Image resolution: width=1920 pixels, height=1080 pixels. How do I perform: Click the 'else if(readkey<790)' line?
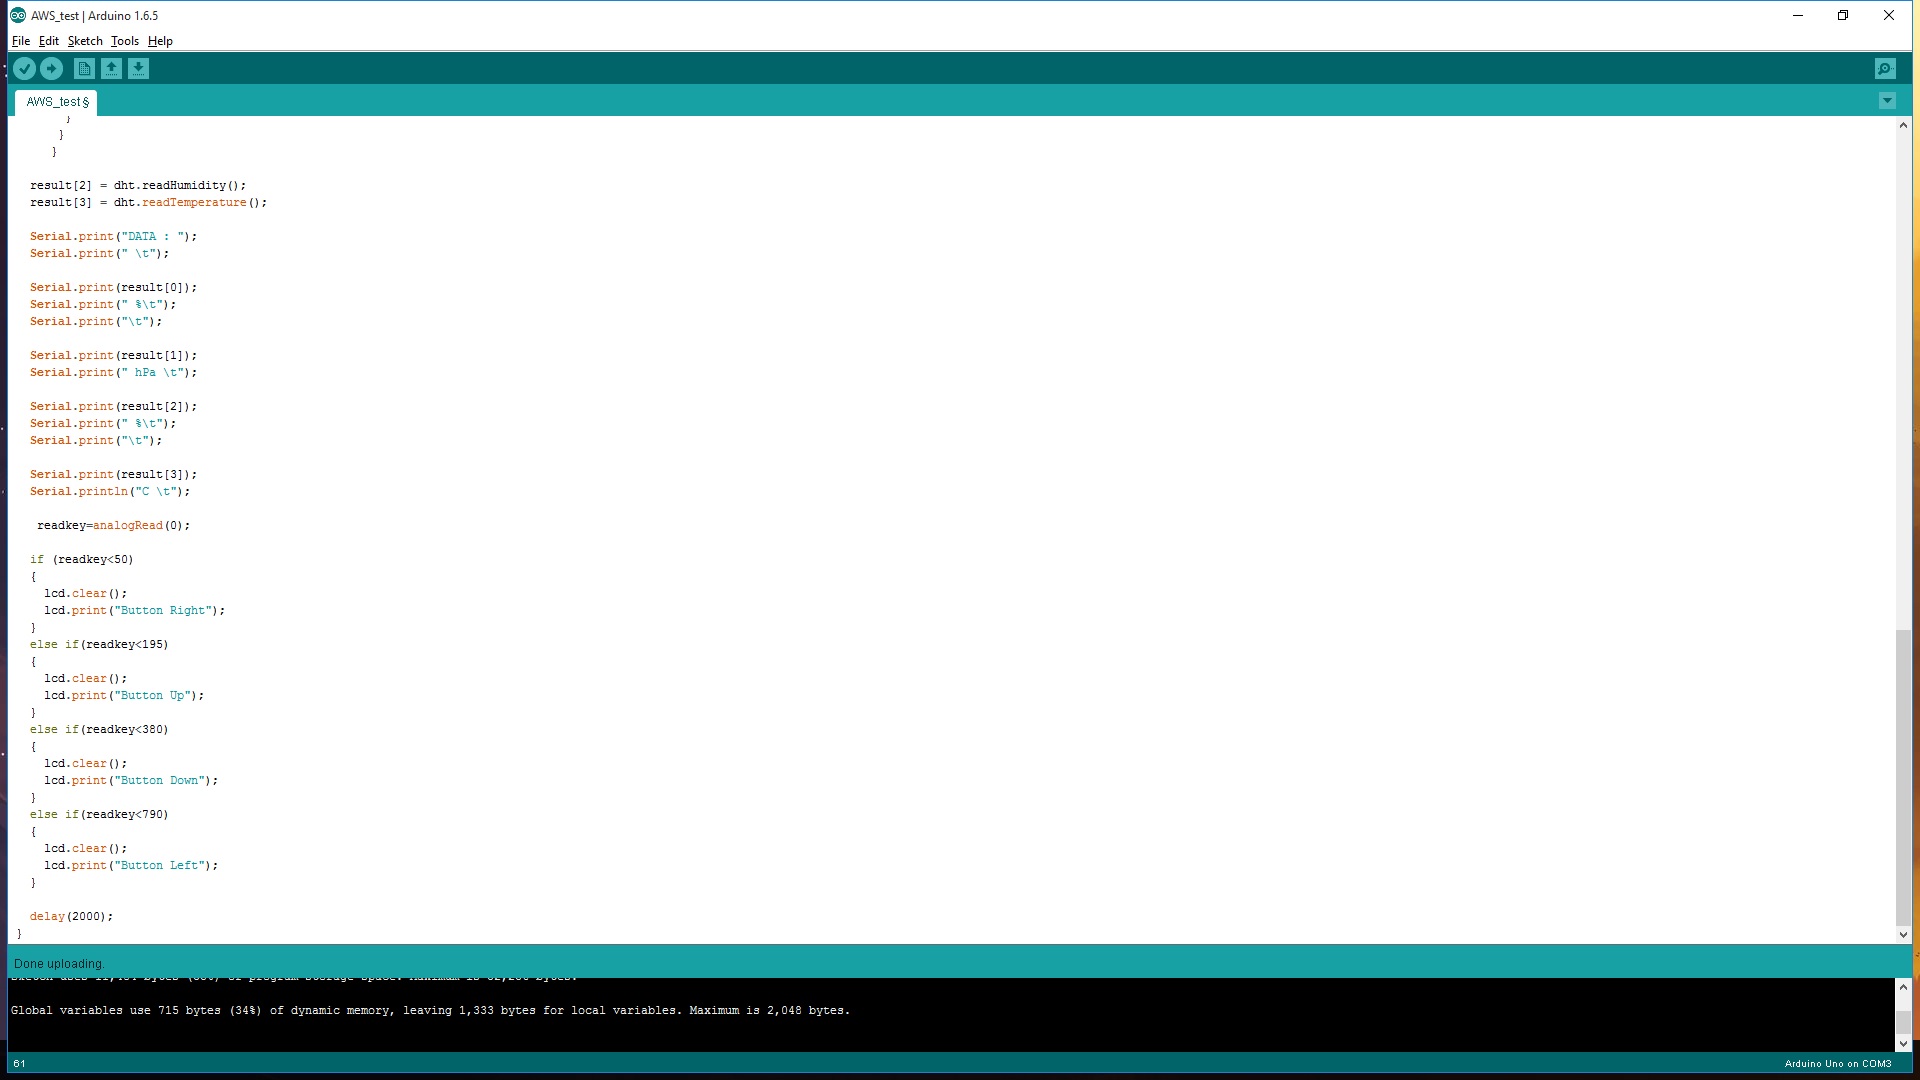99,815
